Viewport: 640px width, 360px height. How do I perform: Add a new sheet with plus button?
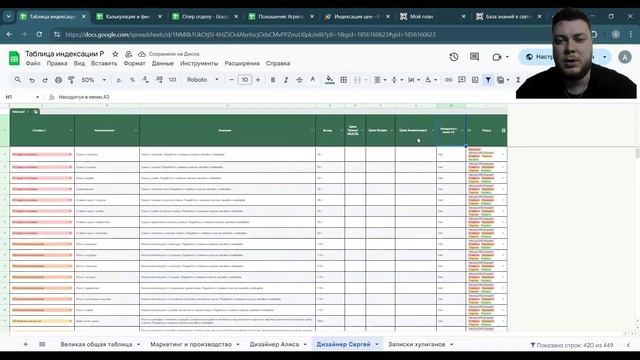(25, 344)
